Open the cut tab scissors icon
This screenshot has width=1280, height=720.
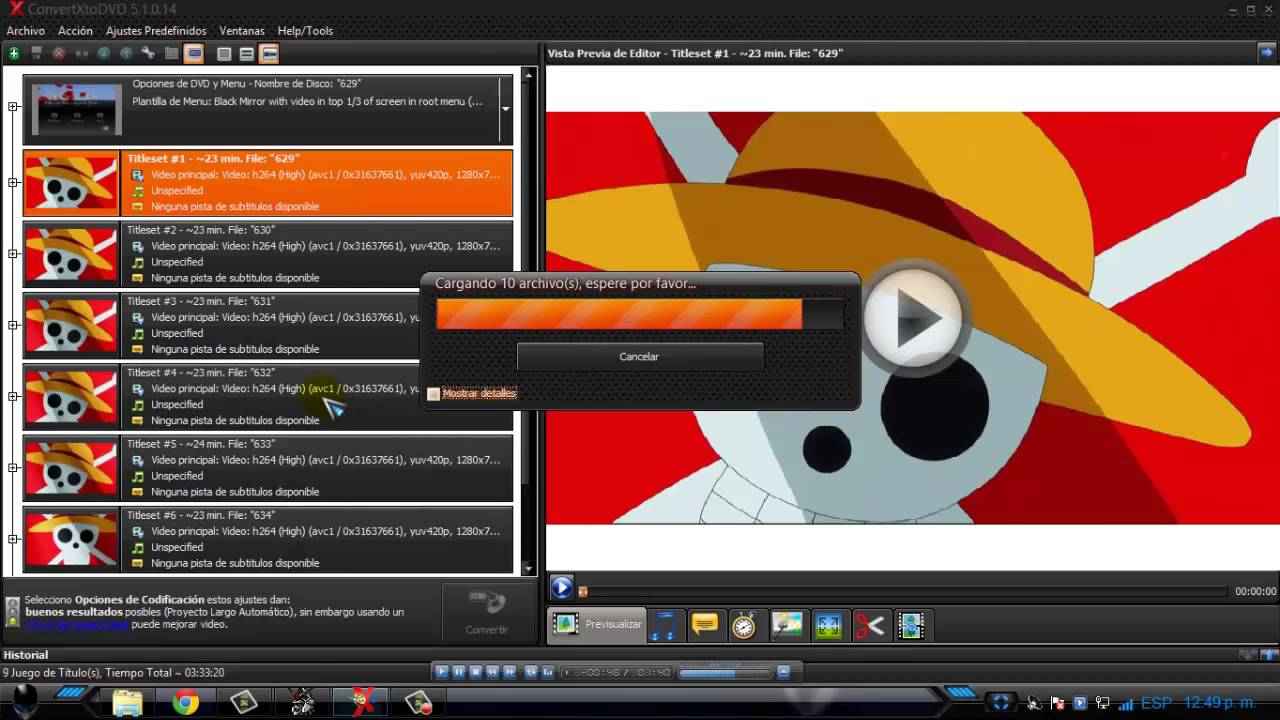click(x=869, y=625)
